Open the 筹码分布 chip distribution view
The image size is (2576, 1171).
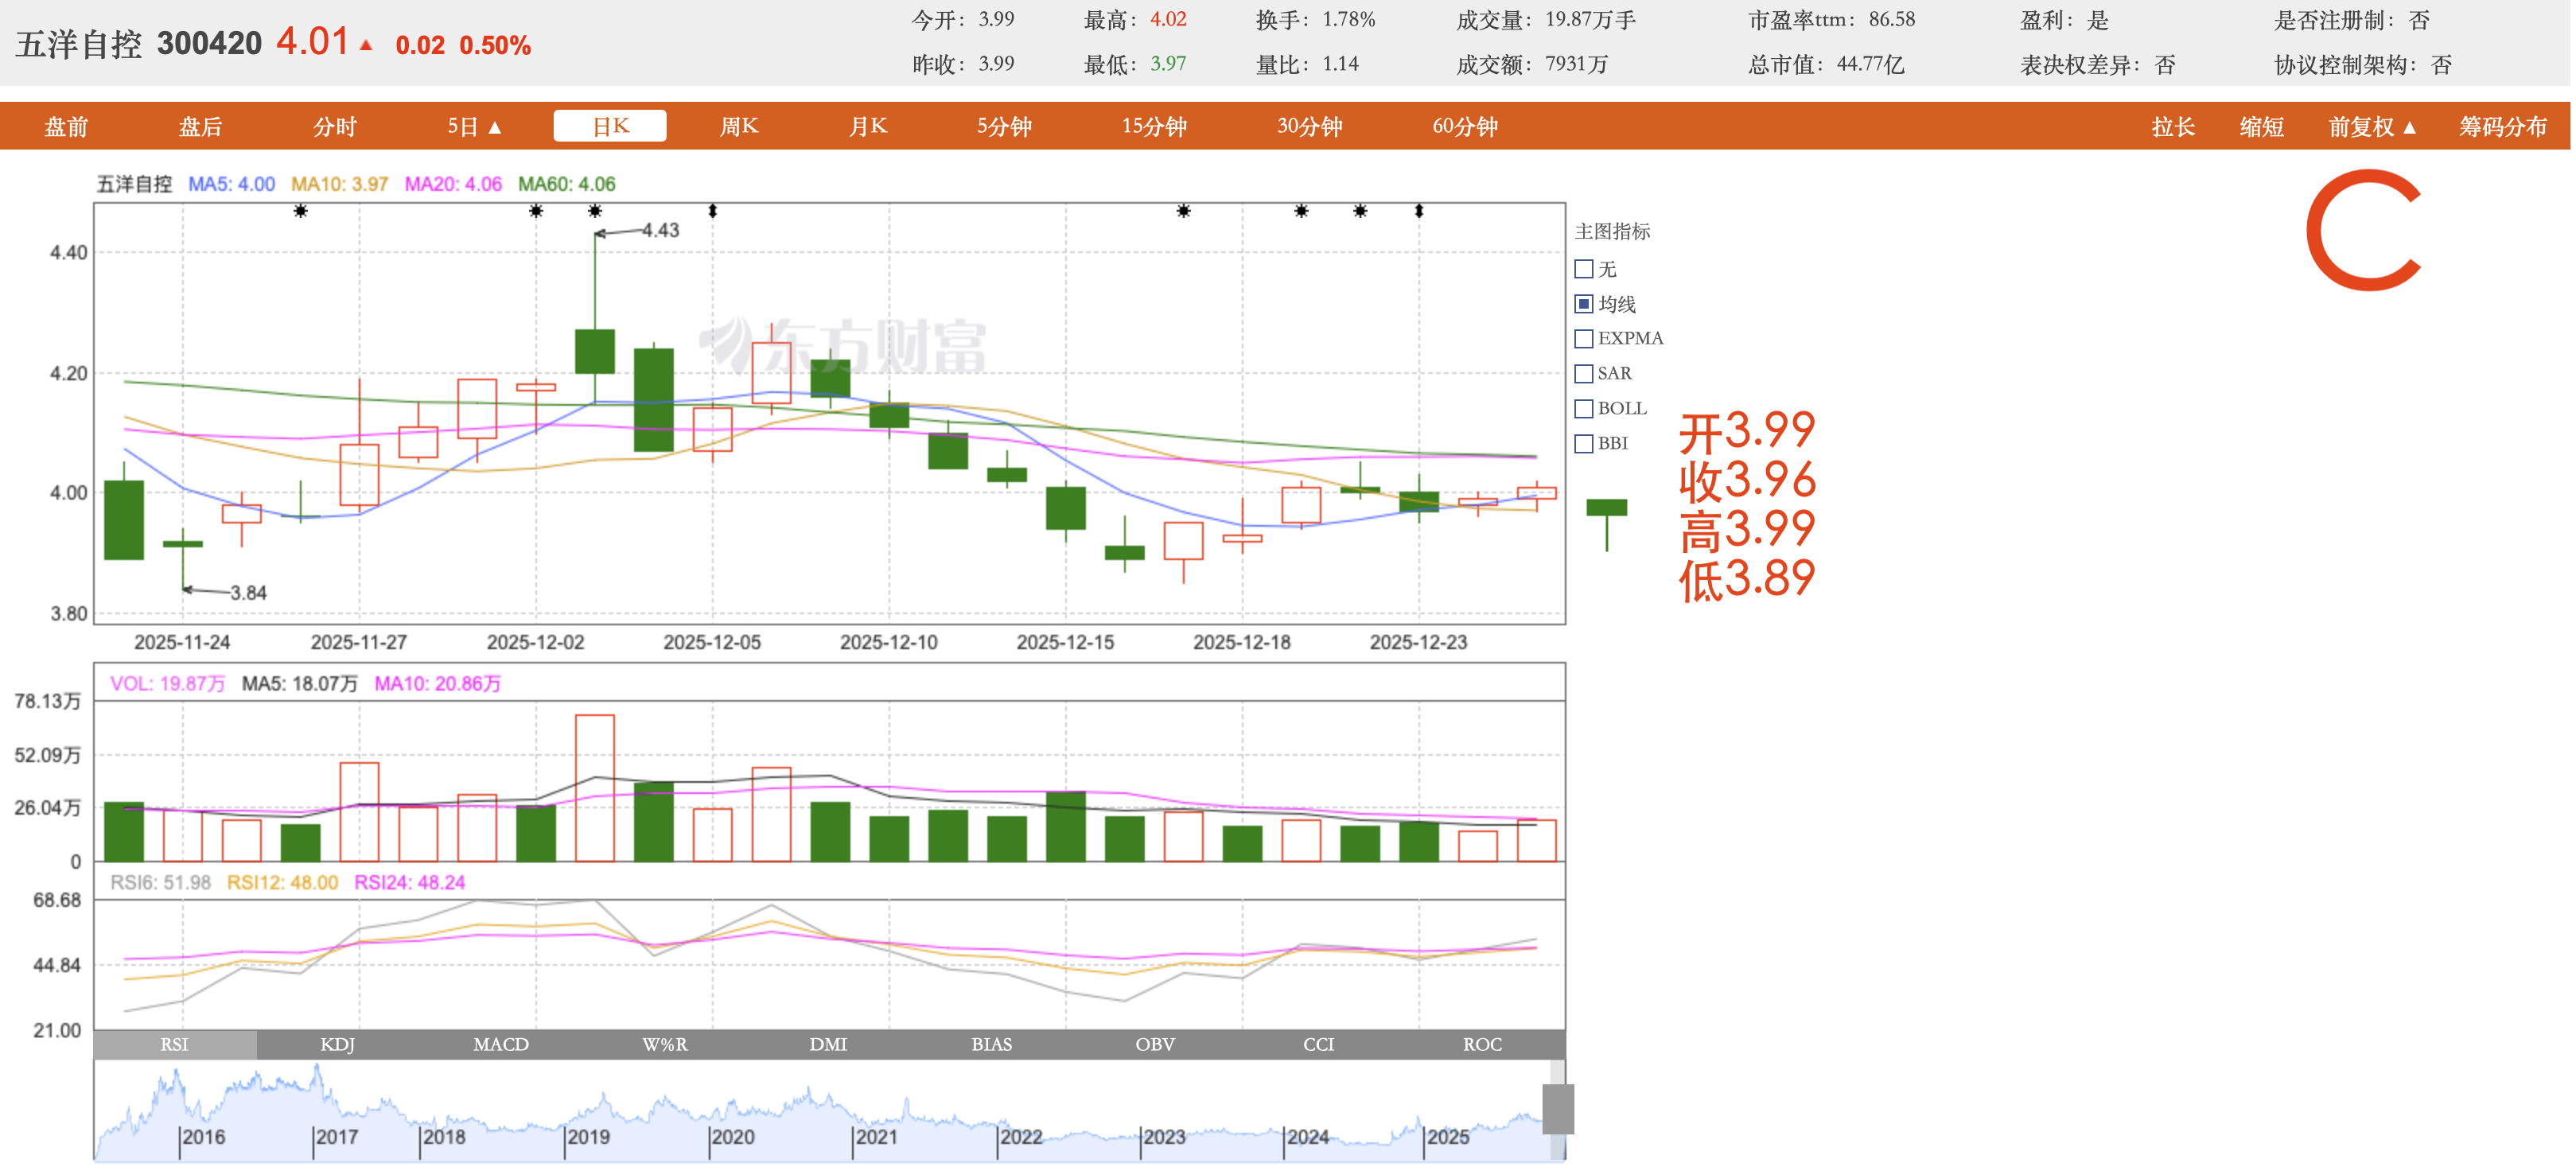[2502, 127]
